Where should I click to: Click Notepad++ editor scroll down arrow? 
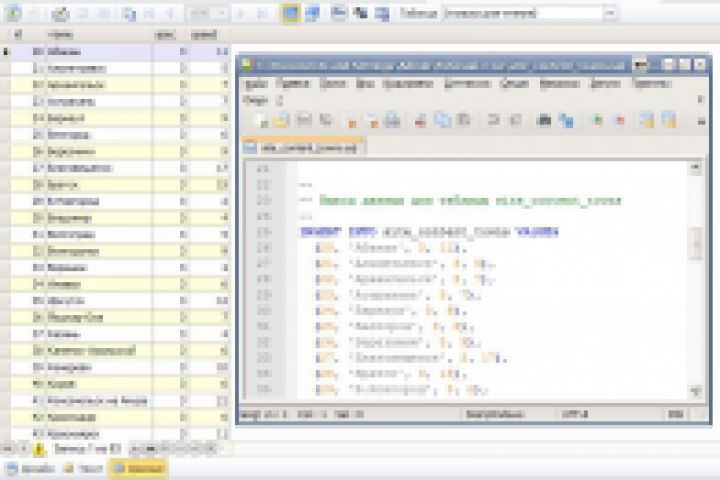click(x=695, y=391)
